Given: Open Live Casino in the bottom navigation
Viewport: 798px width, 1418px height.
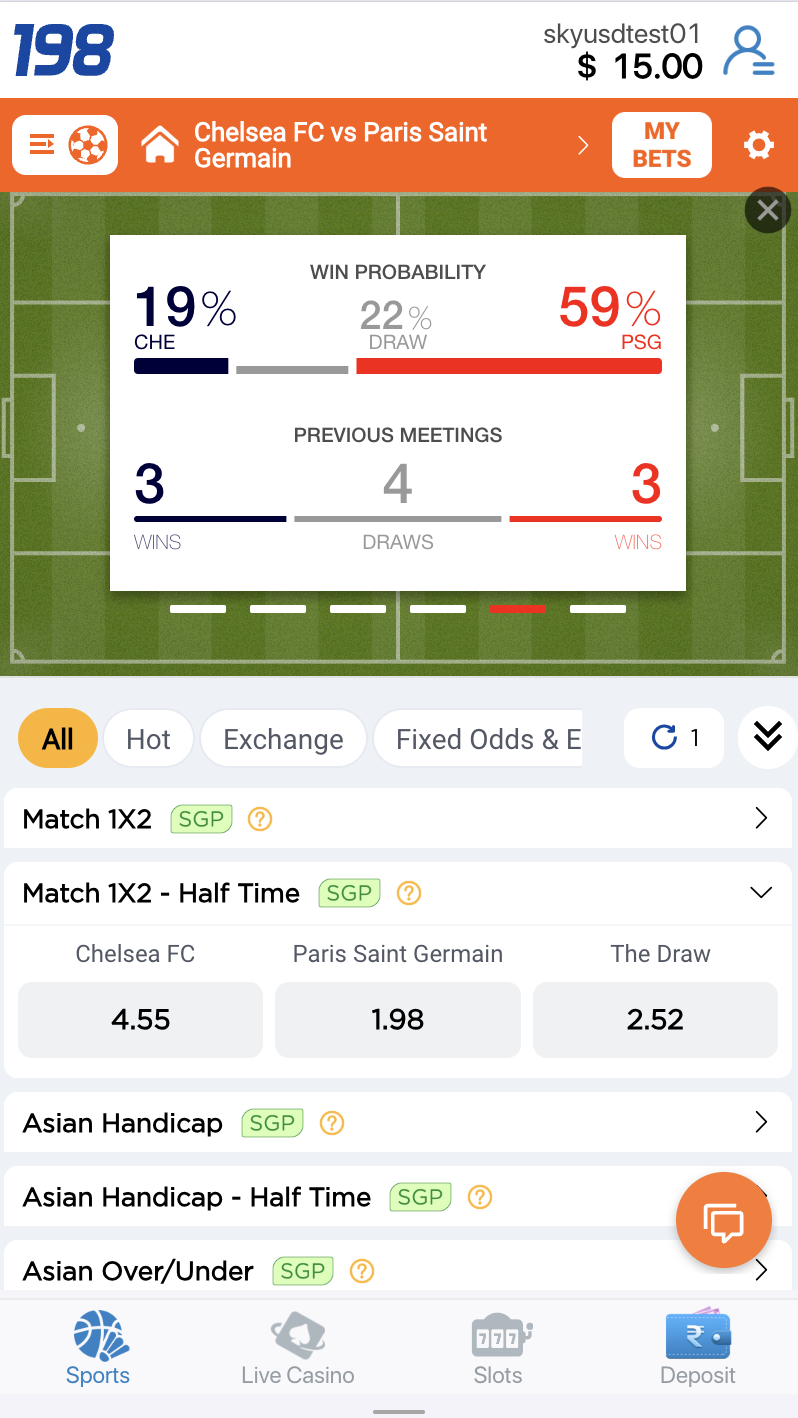Looking at the screenshot, I should coord(298,1348).
